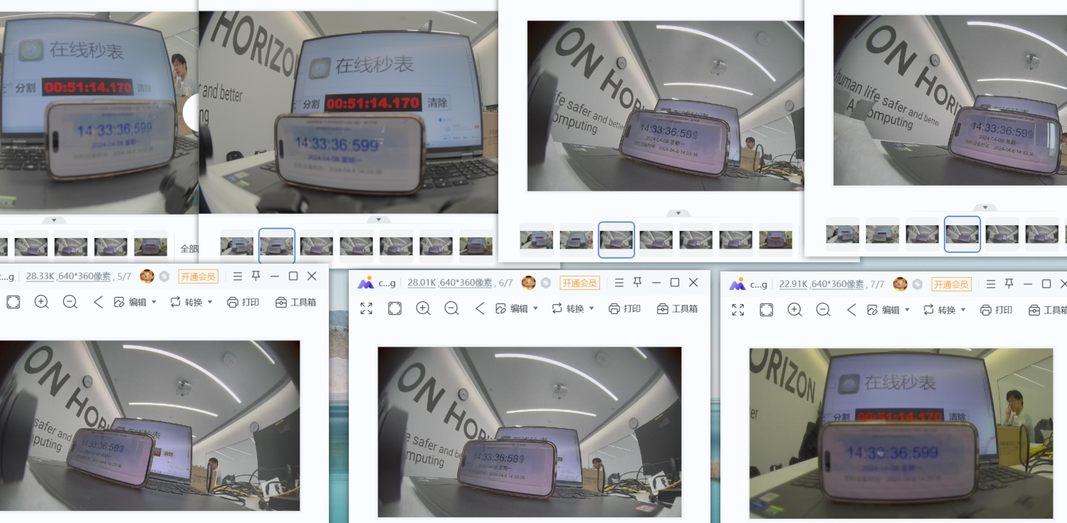This screenshot has width=1067, height=523.
Task: Open the toolbox in the 6/7 window
Action: (677, 309)
